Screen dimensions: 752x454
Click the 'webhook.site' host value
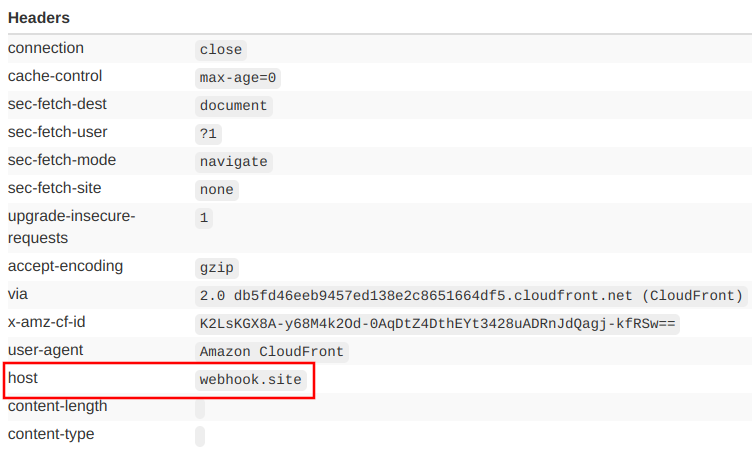pos(249,380)
